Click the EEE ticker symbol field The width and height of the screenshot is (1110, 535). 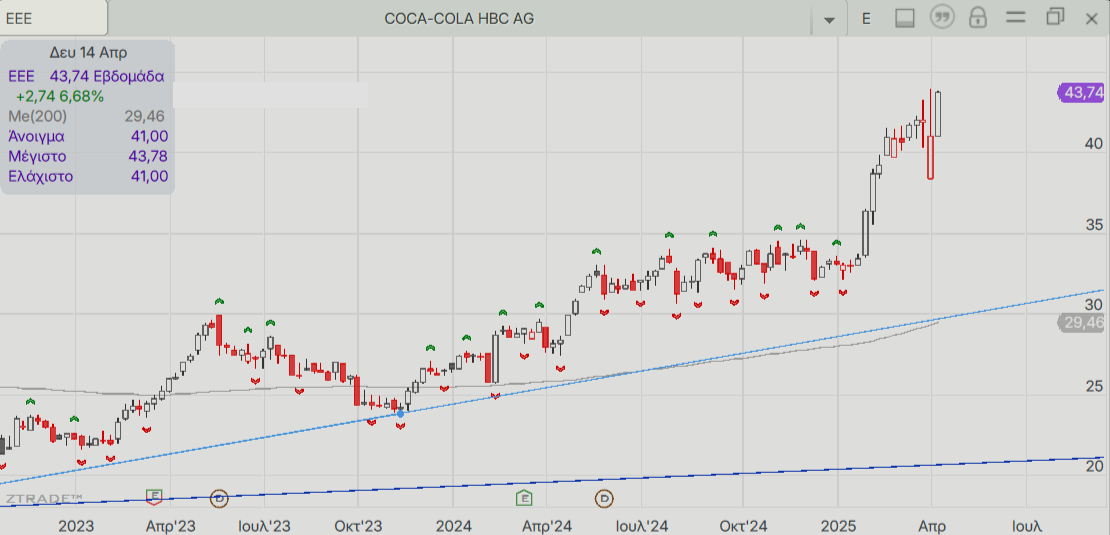[54, 18]
